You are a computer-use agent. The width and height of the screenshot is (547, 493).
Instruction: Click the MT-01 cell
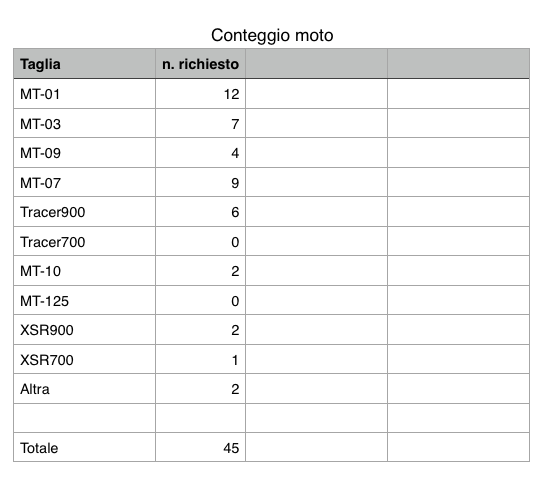[x=84, y=94]
